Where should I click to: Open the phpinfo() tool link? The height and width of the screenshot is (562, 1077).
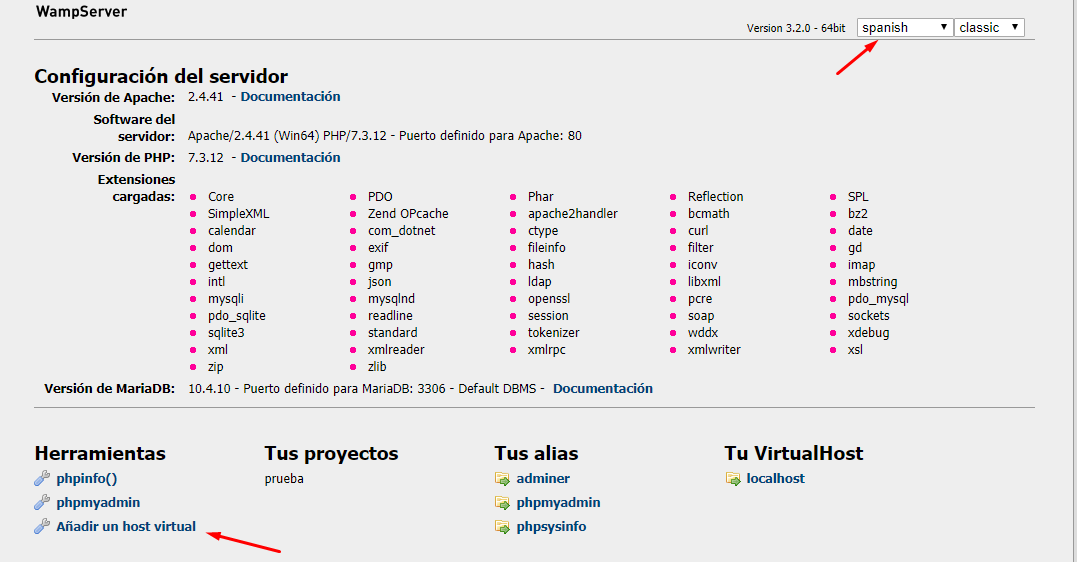[86, 479]
